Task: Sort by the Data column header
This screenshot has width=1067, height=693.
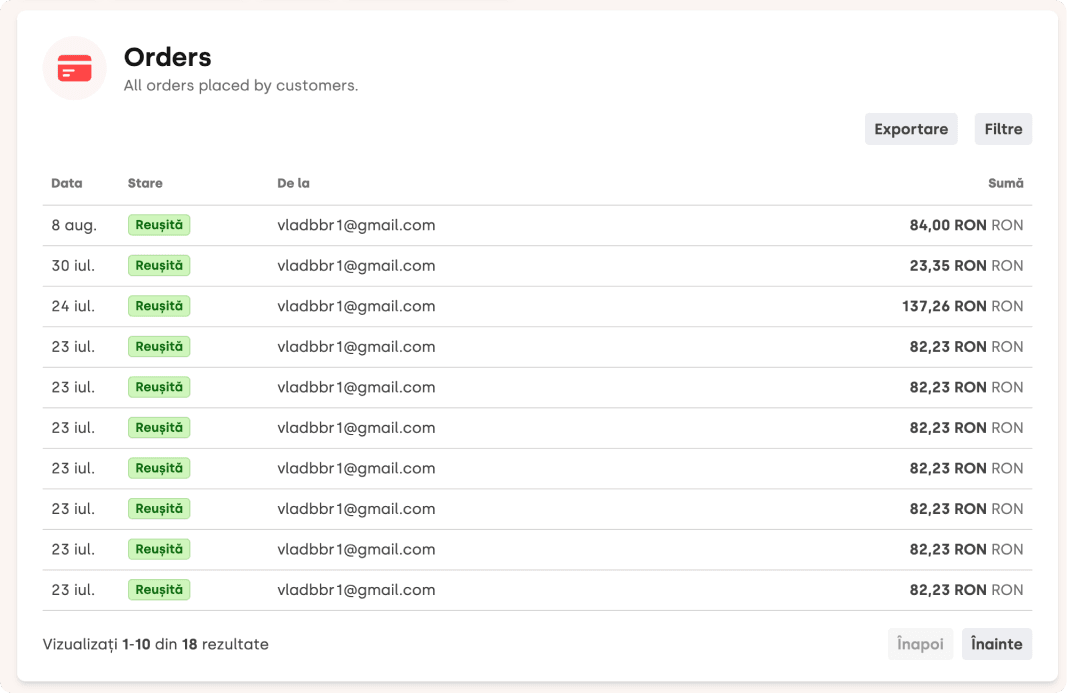Action: point(67,183)
